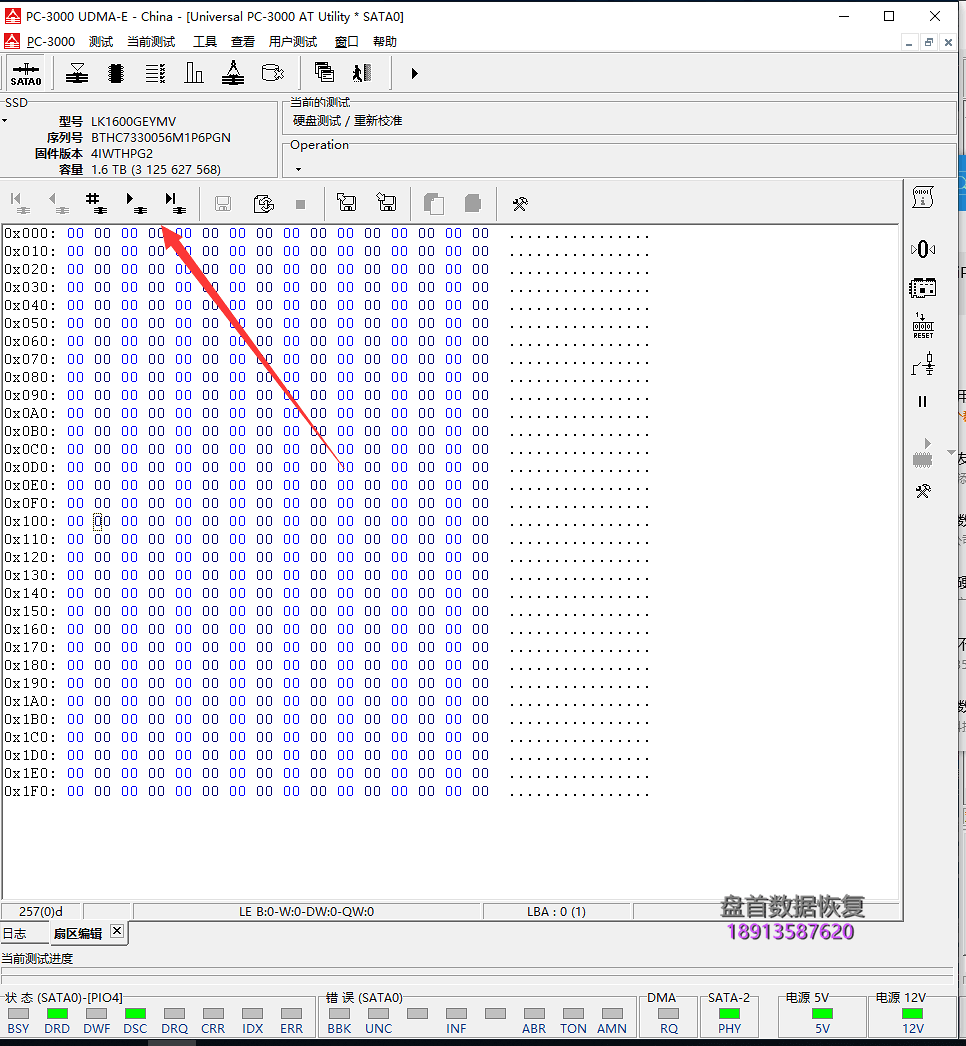966x1046 pixels.
Task: Click the pause icon in right sidebar
Action: [x=923, y=402]
